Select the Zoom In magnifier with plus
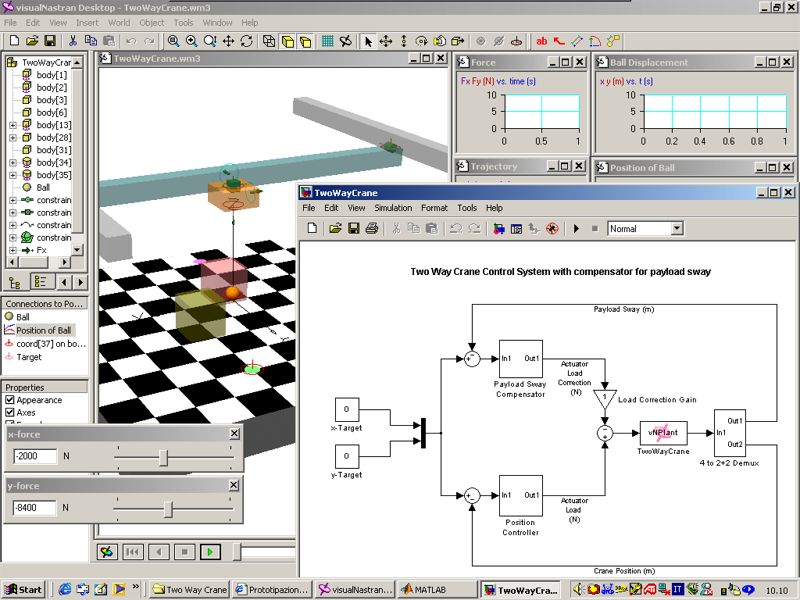Viewport: 800px width, 600px height. (192, 41)
